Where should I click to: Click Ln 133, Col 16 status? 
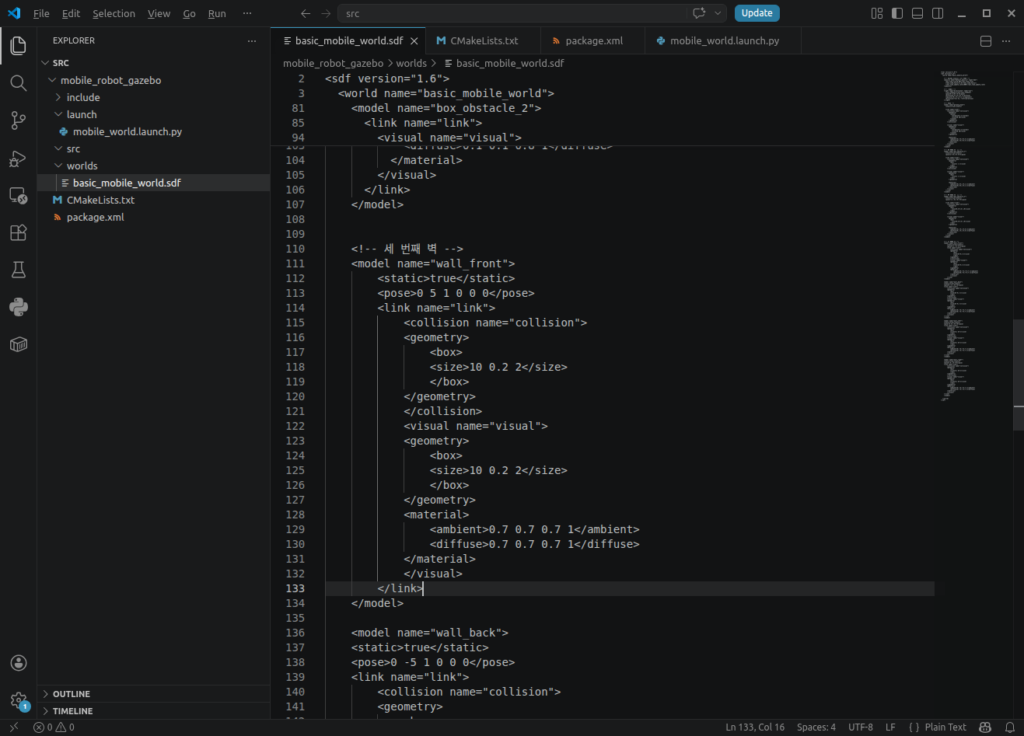point(755,727)
